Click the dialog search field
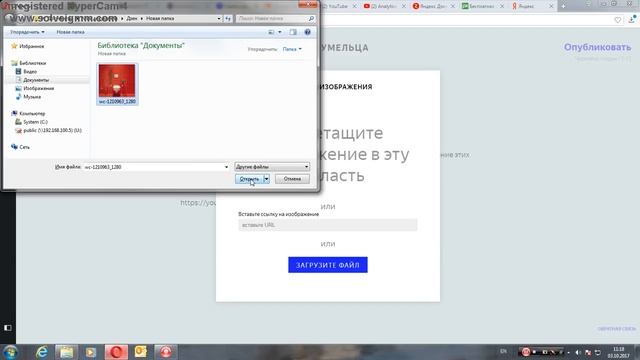Screen dimensions: 640x360 pos(272,18)
